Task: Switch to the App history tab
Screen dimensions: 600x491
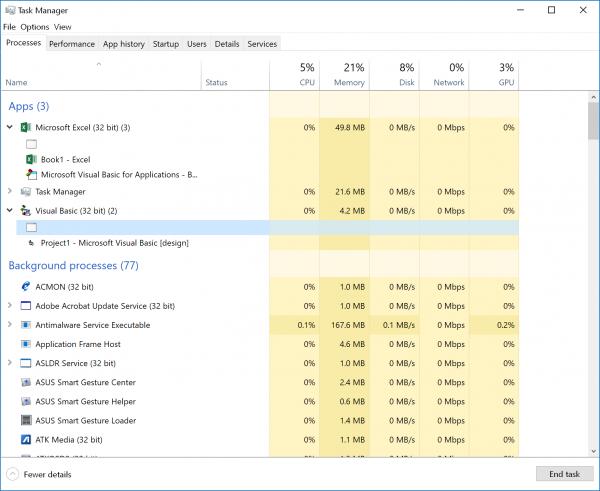Action: [124, 44]
